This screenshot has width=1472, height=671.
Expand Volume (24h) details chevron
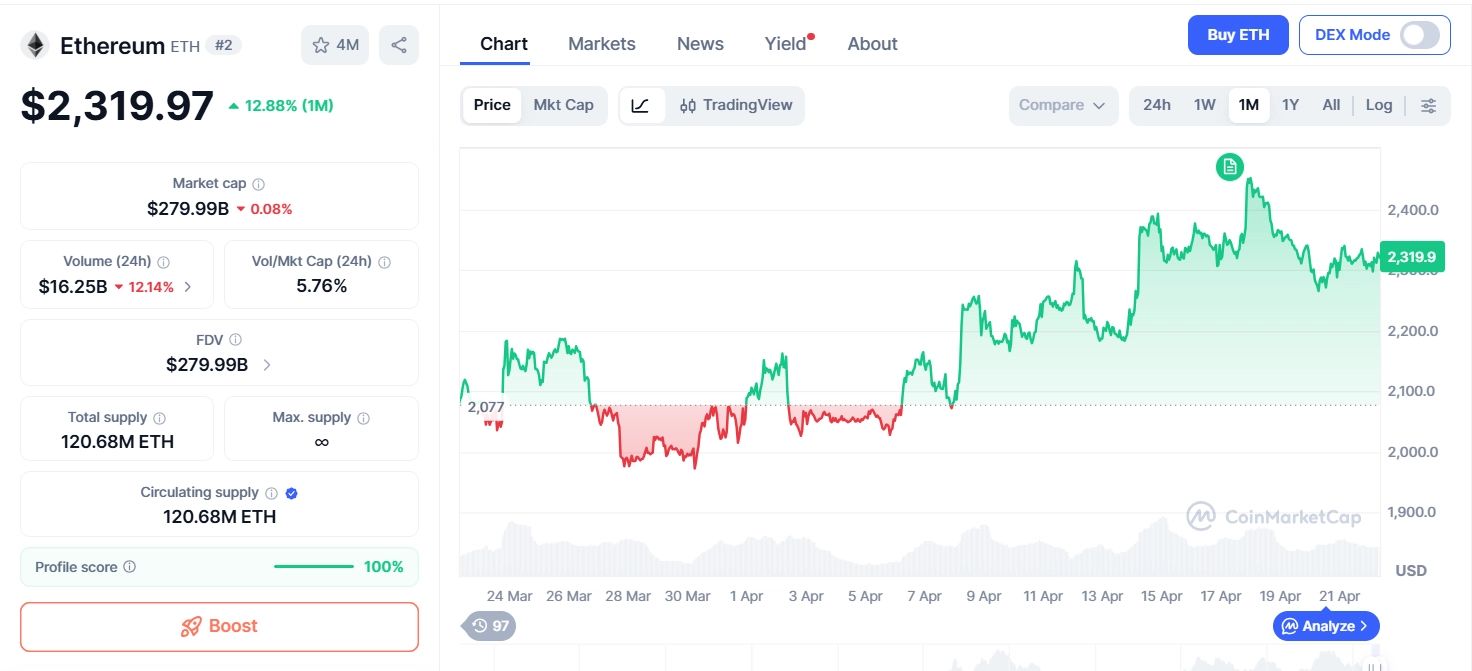pos(188,287)
